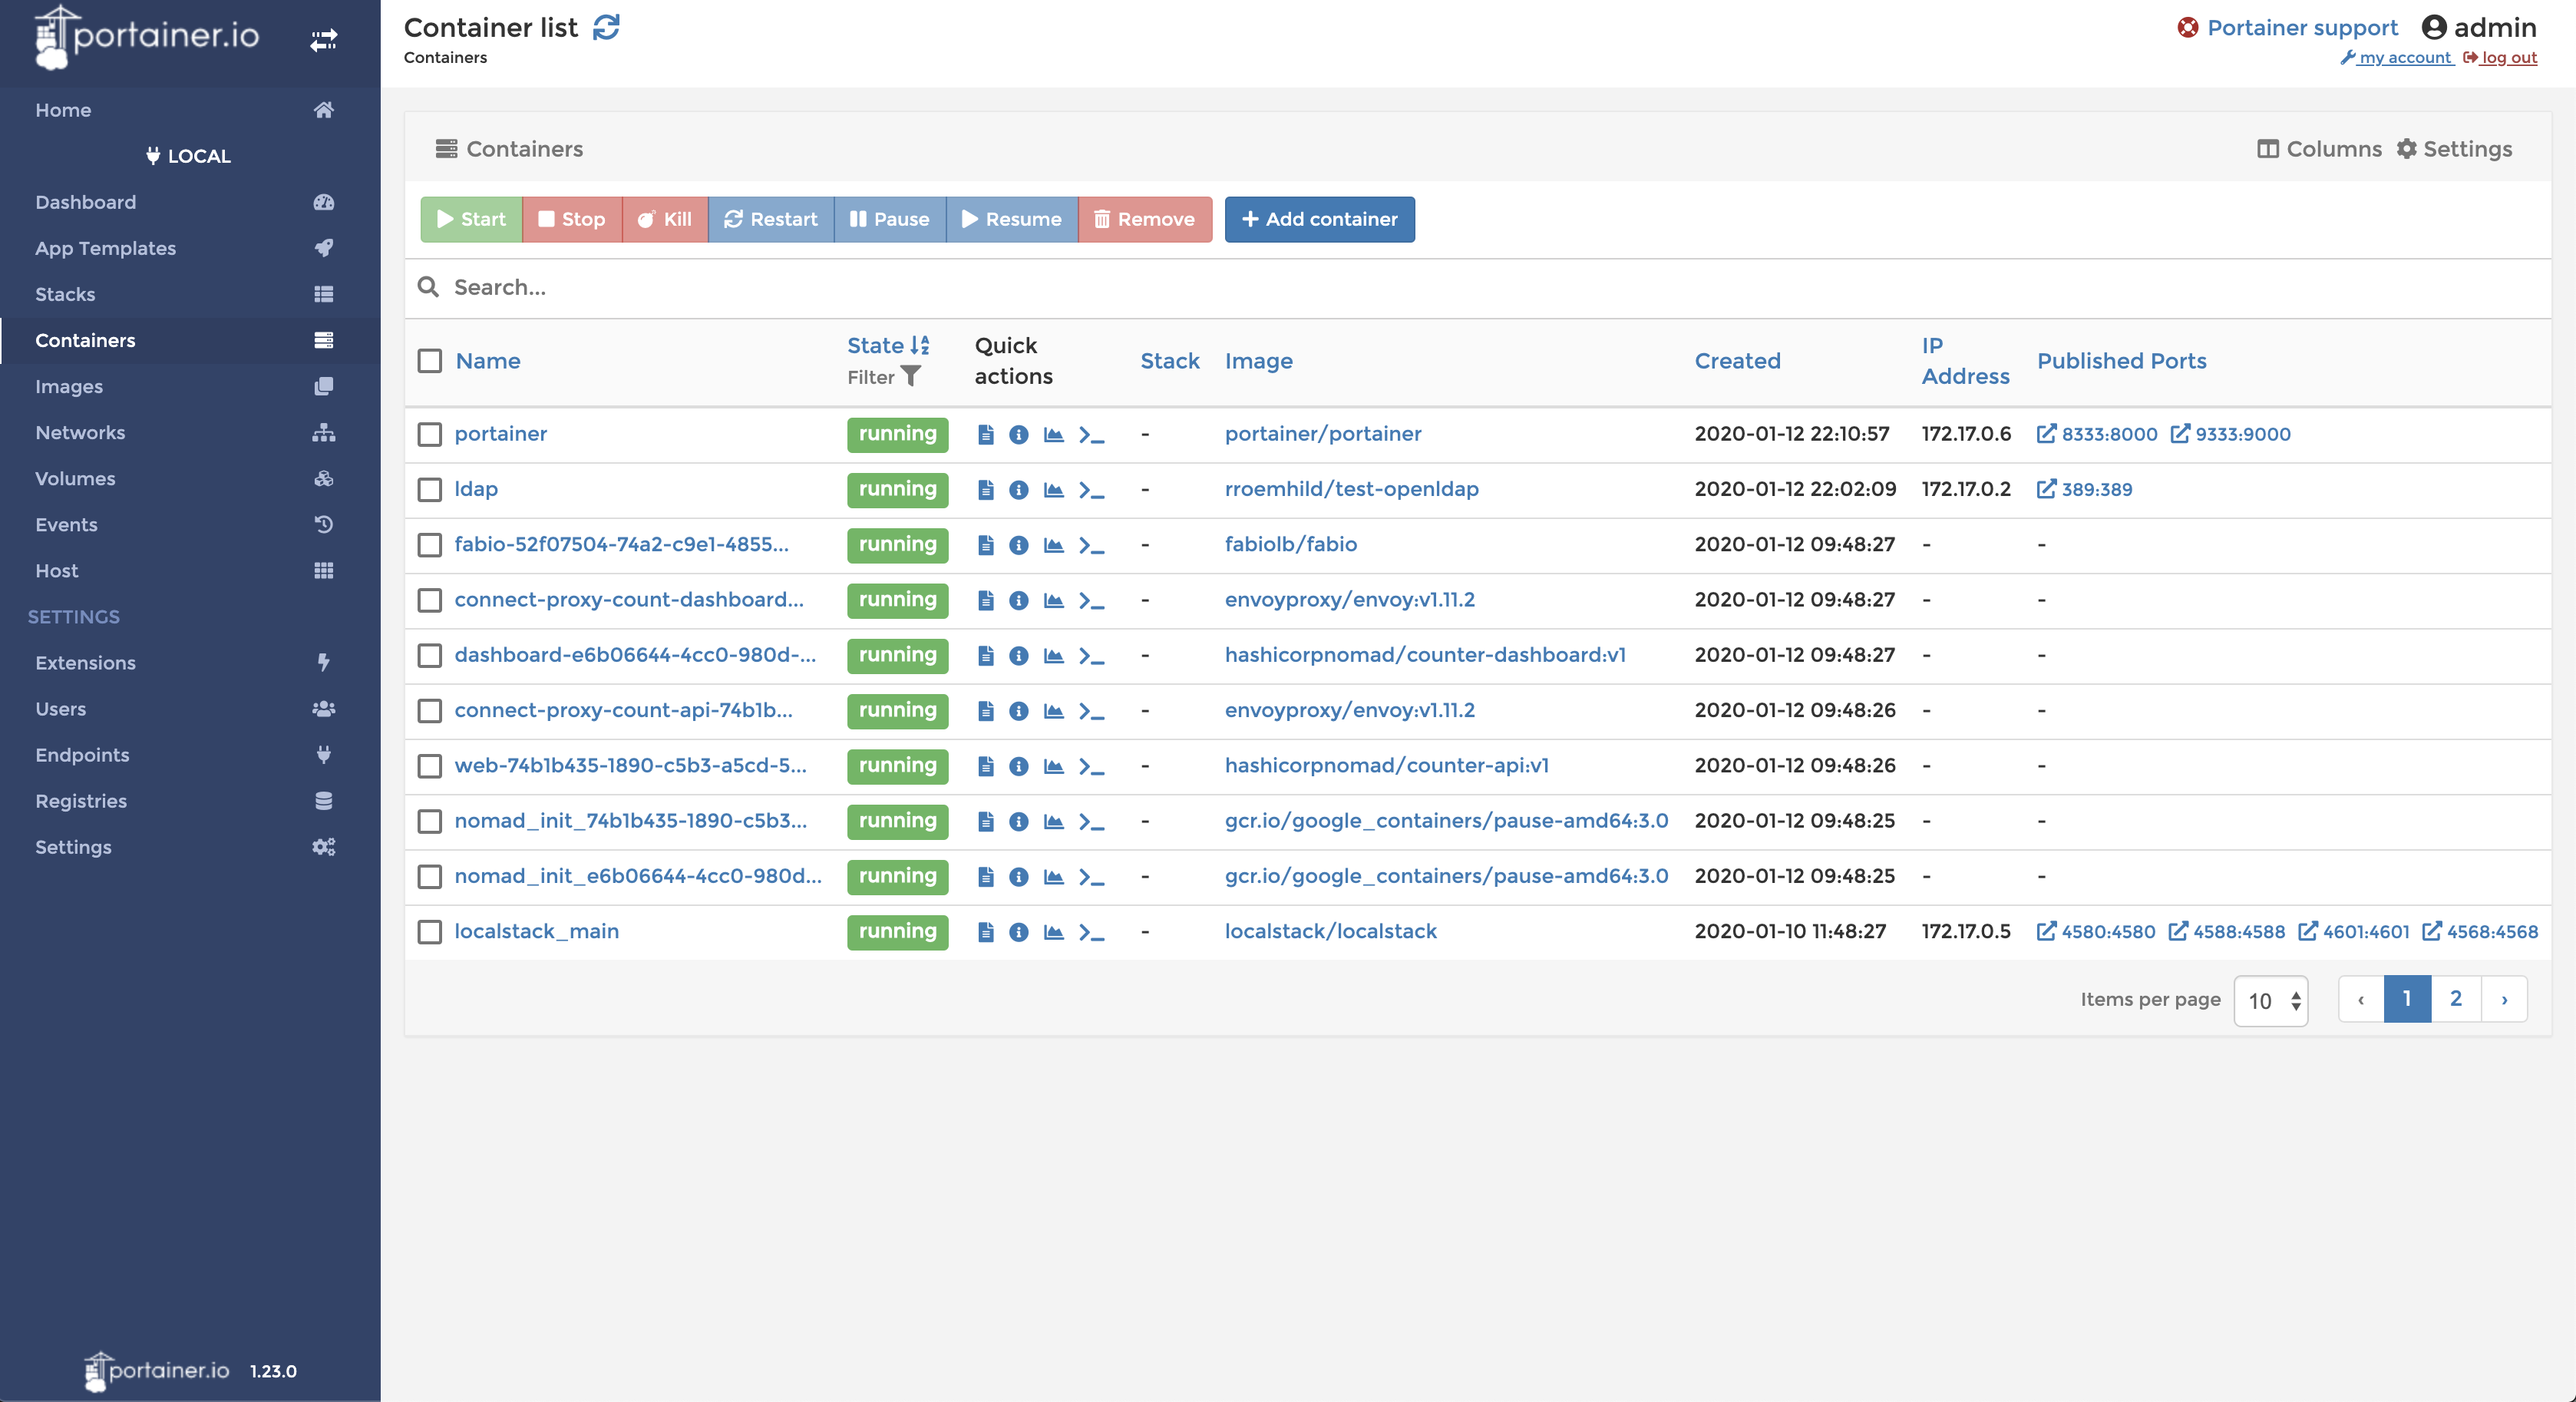Check the dashboard-e6b06644 checkbox
Screen dimensions: 2576x1402
pos(429,655)
